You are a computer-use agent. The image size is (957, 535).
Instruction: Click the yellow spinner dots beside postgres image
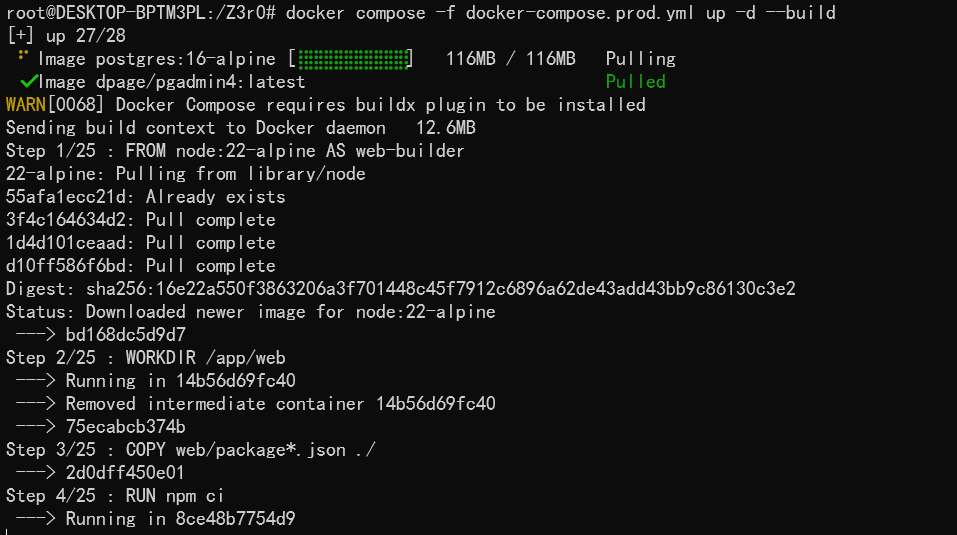(23, 56)
